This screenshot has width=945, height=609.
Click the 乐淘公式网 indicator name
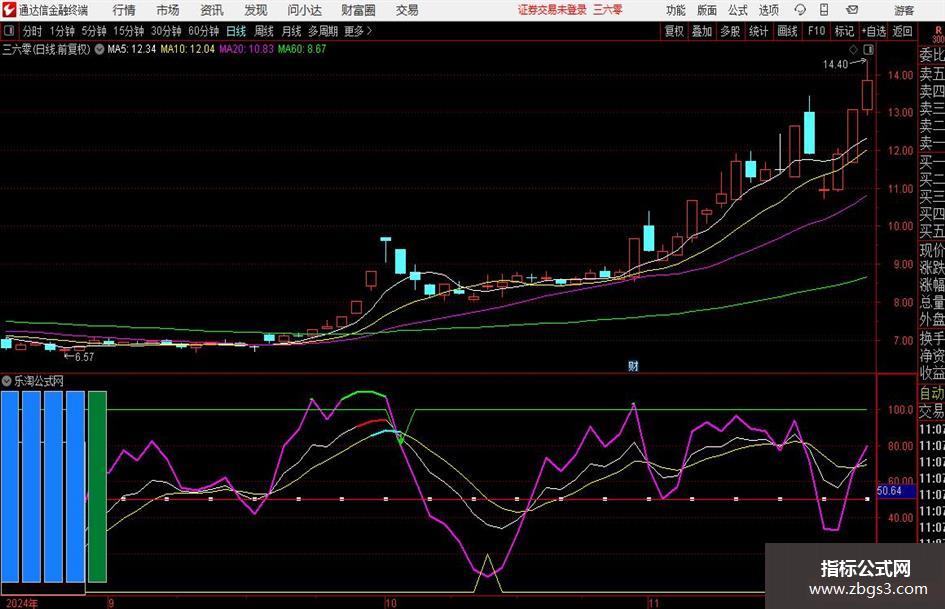(x=39, y=381)
